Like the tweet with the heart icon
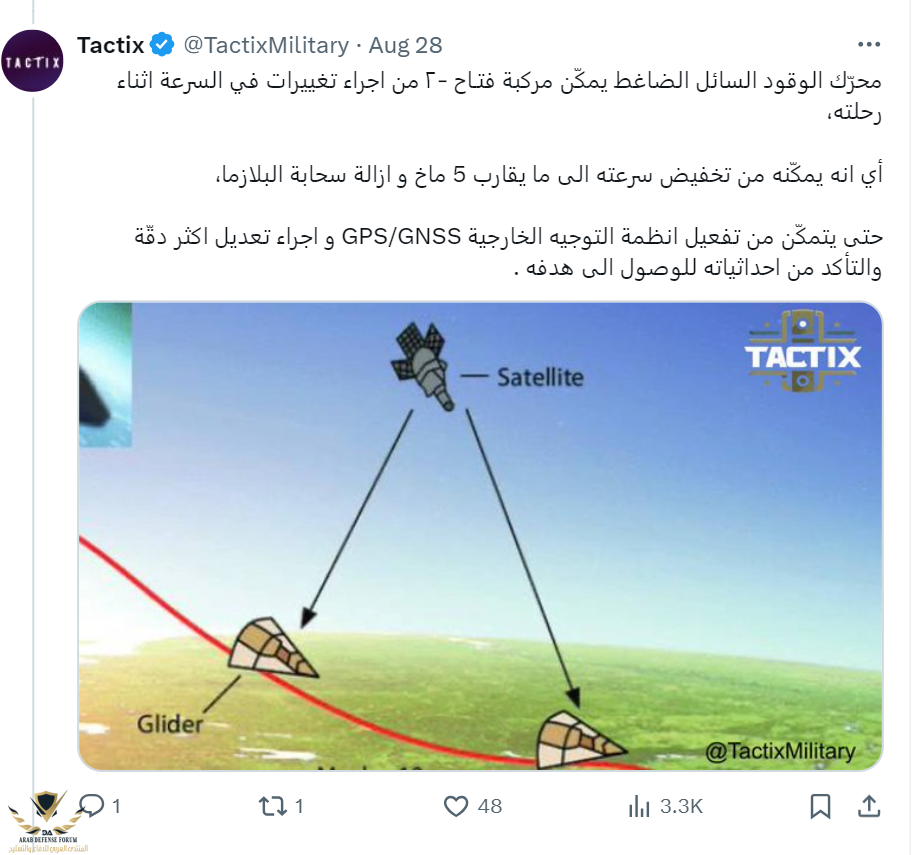The image size is (915, 855). (456, 807)
